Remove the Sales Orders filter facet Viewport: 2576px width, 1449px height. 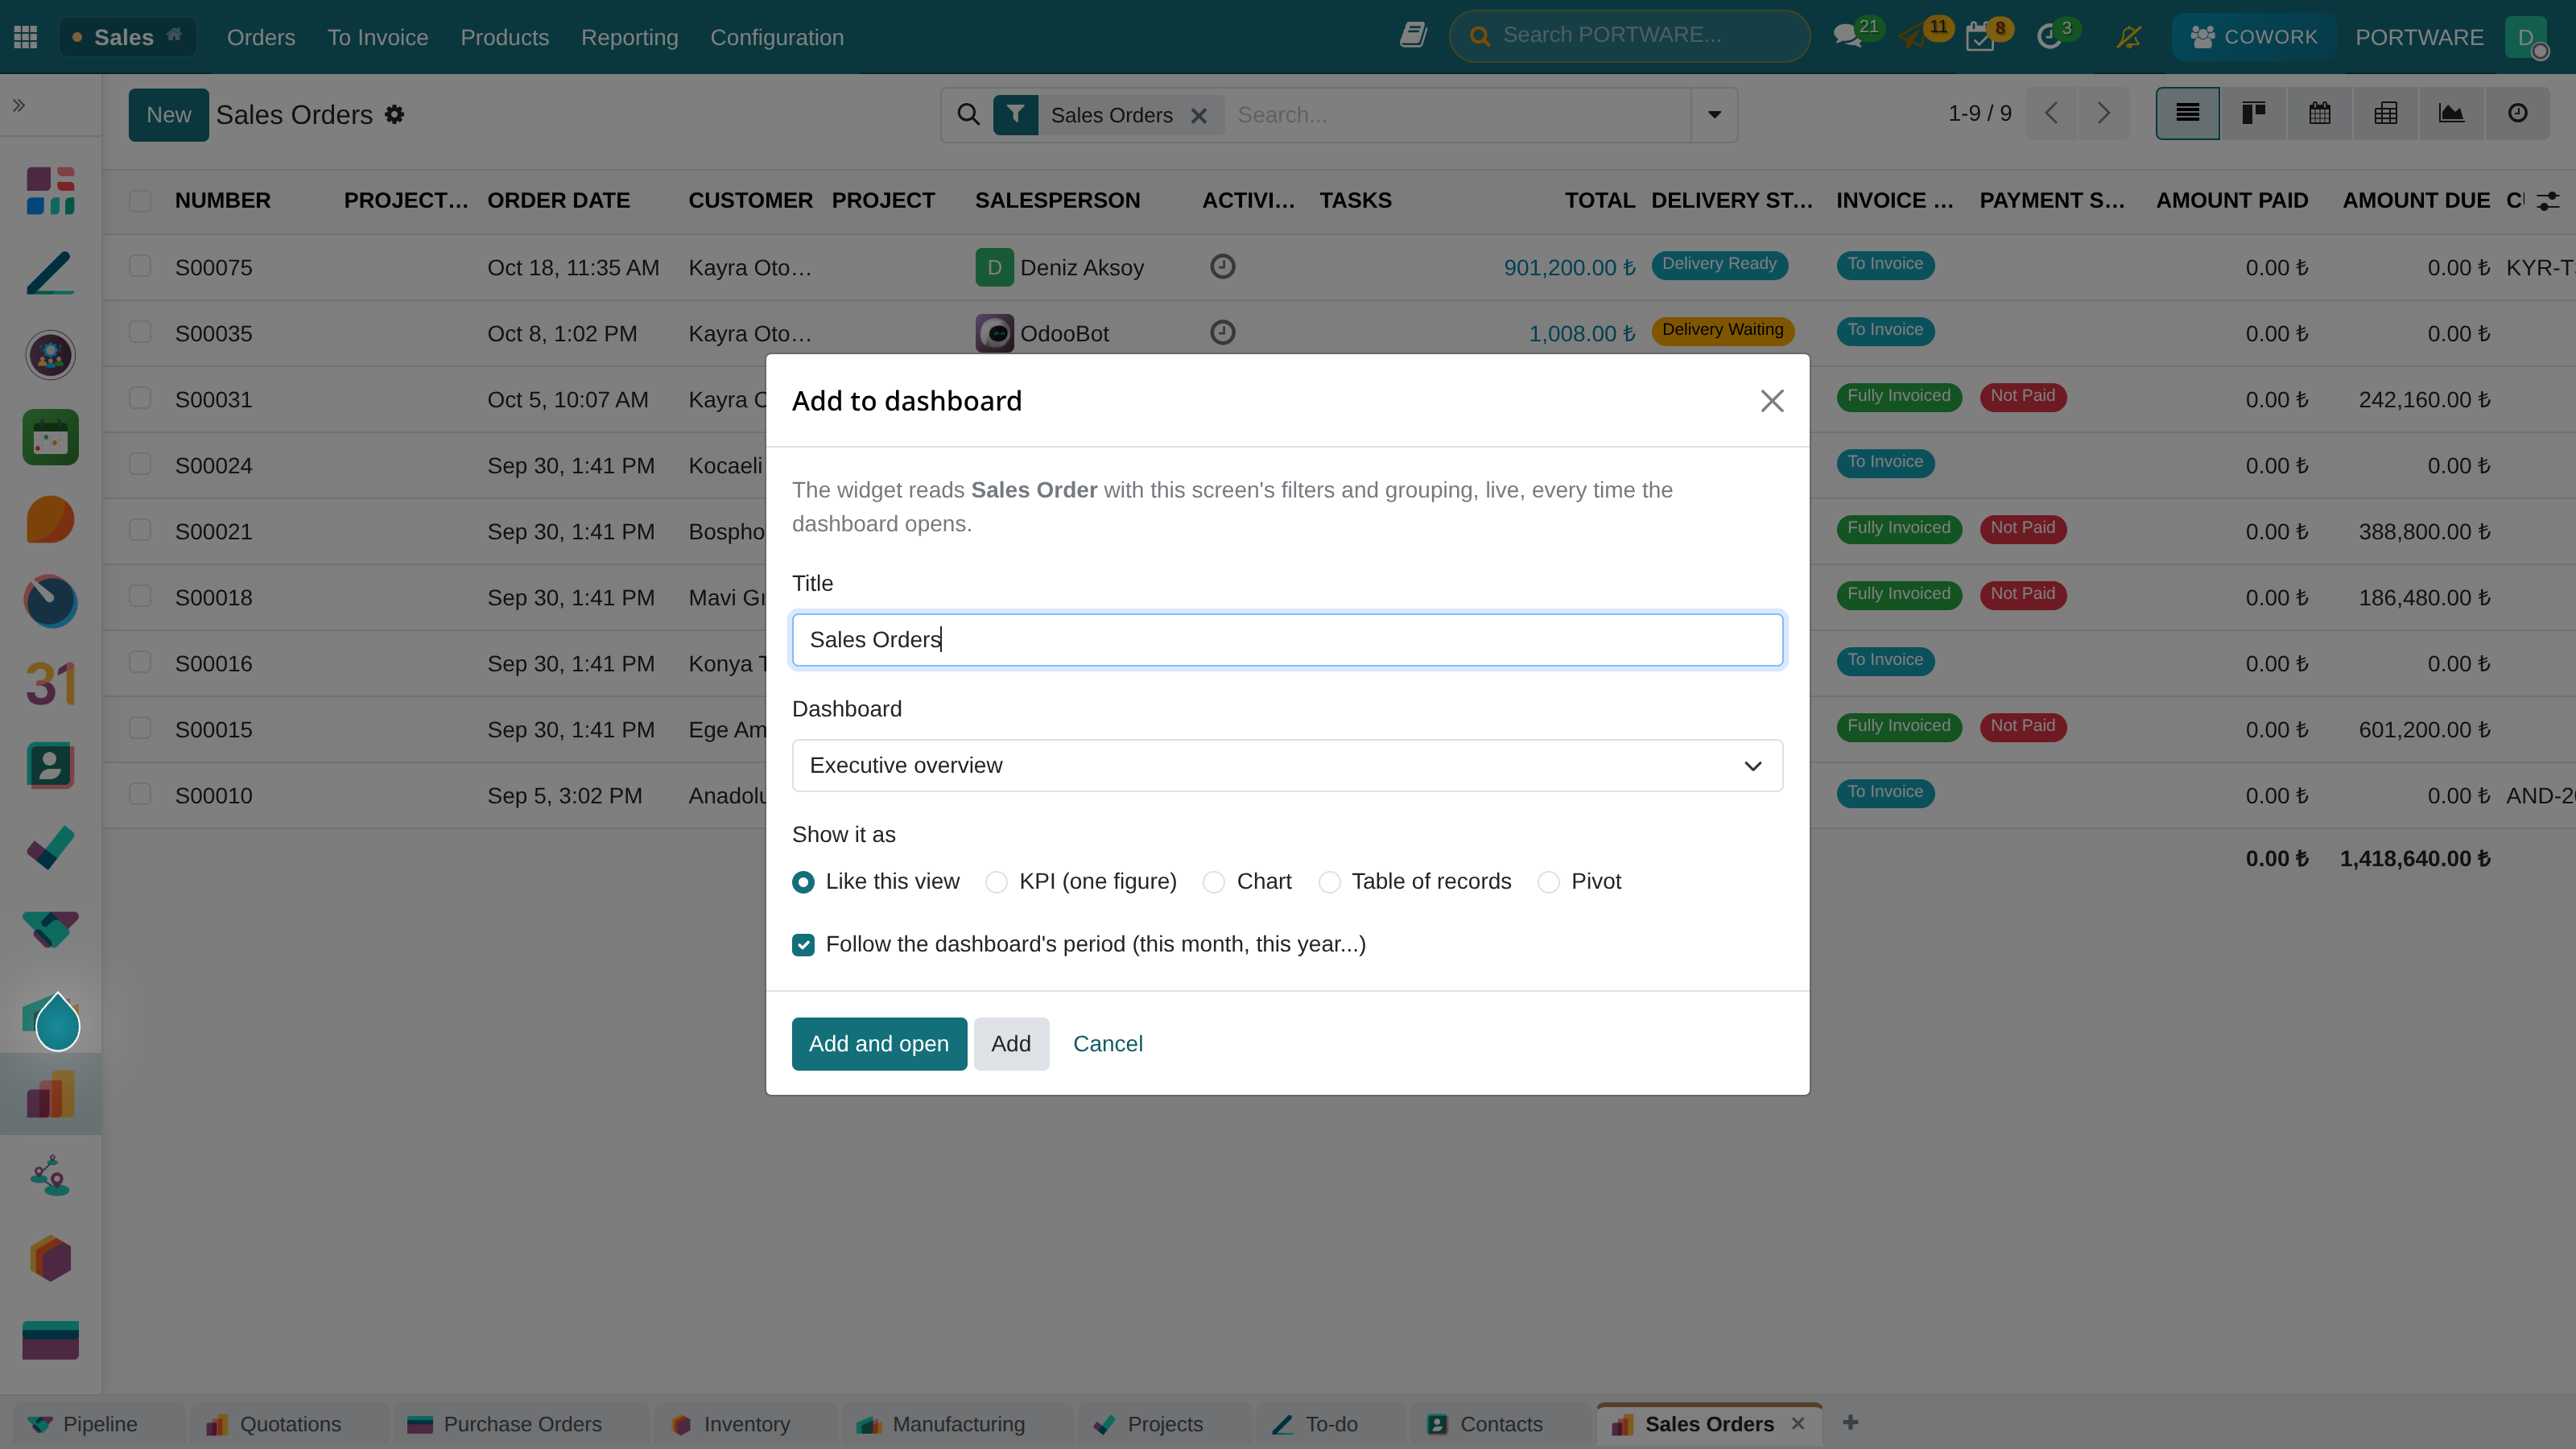[x=1198, y=115]
